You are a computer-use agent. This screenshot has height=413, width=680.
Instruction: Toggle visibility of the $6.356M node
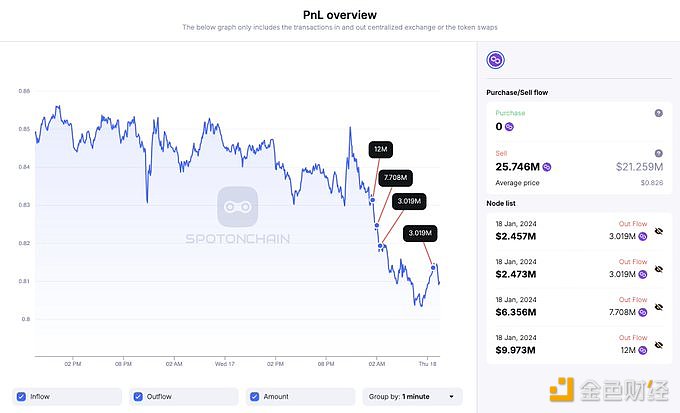(x=658, y=311)
